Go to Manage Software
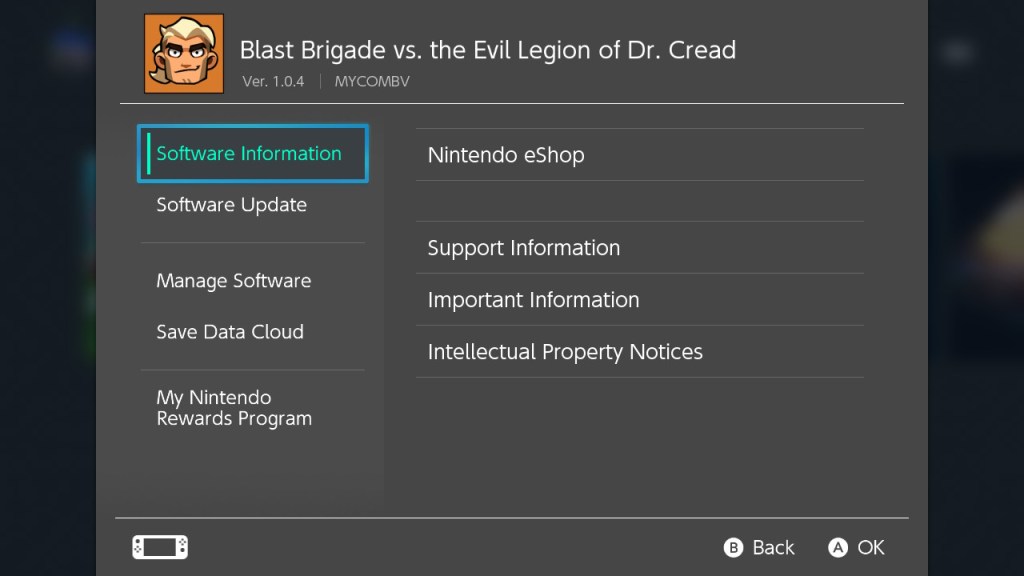The height and width of the screenshot is (576, 1024). pyautogui.click(x=234, y=281)
